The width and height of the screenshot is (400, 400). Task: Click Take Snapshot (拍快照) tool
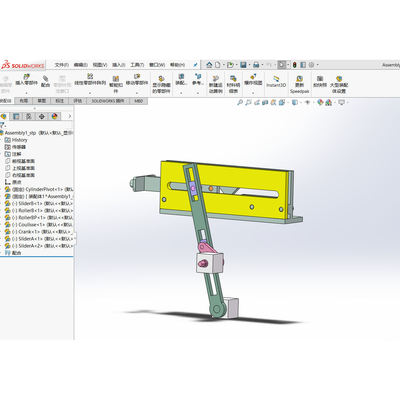click(x=320, y=81)
